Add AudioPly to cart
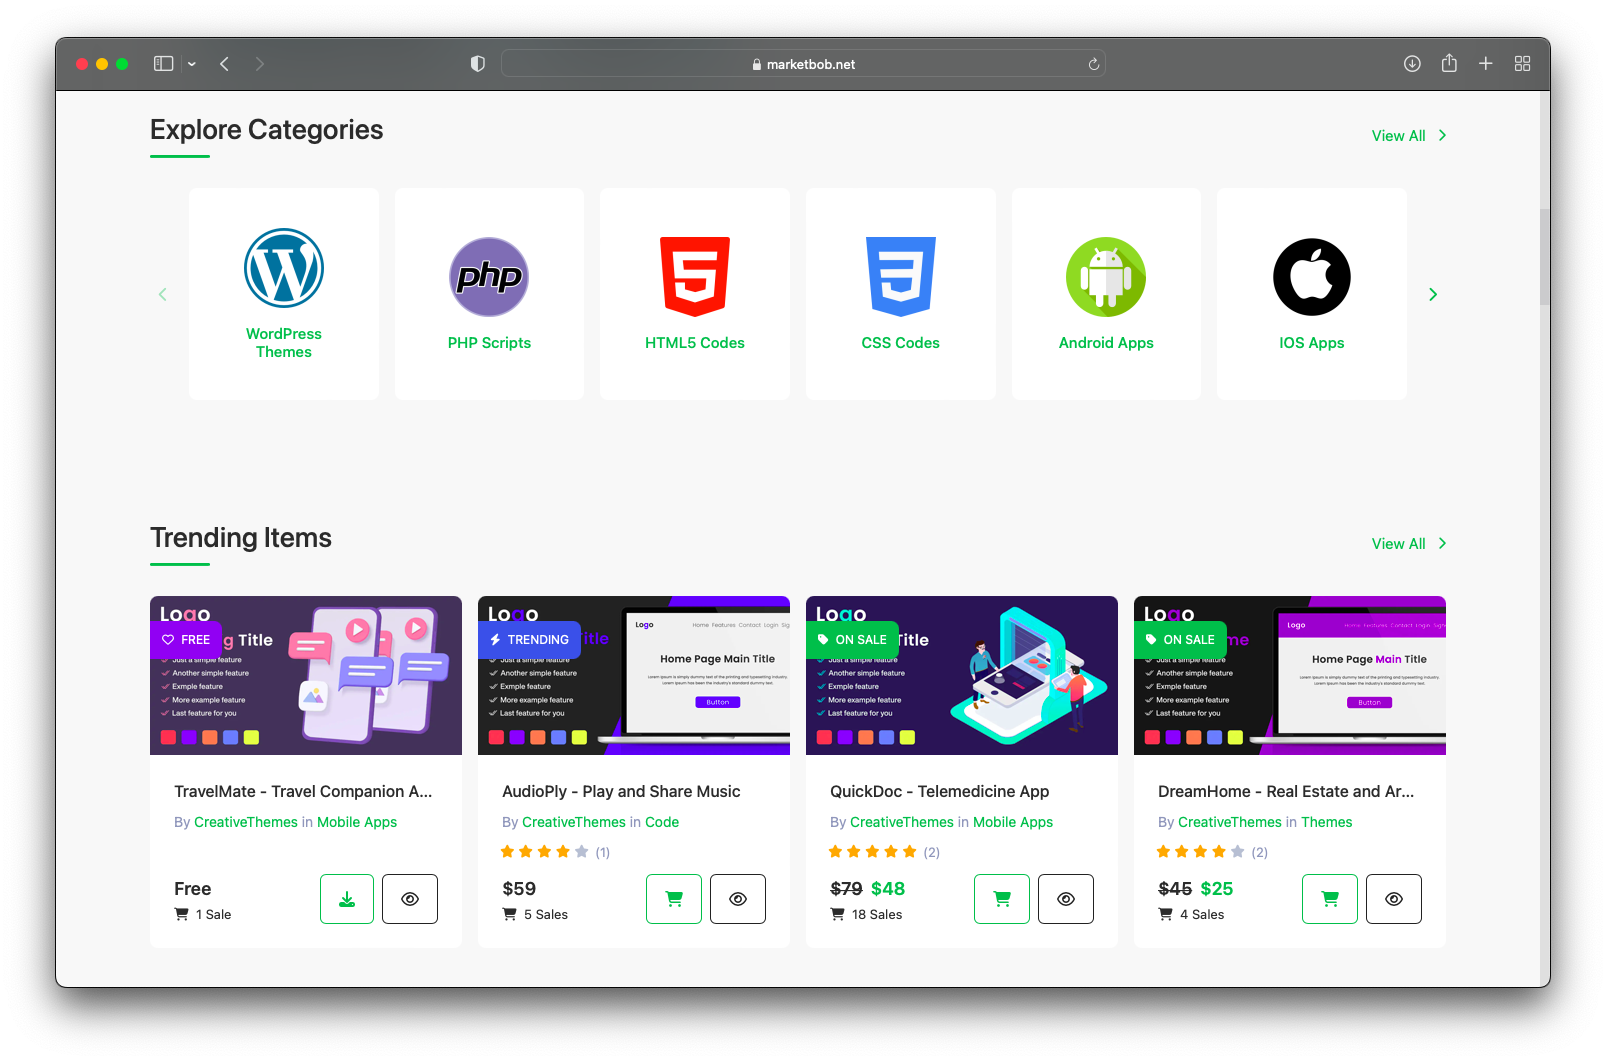The width and height of the screenshot is (1606, 1061). 674,899
